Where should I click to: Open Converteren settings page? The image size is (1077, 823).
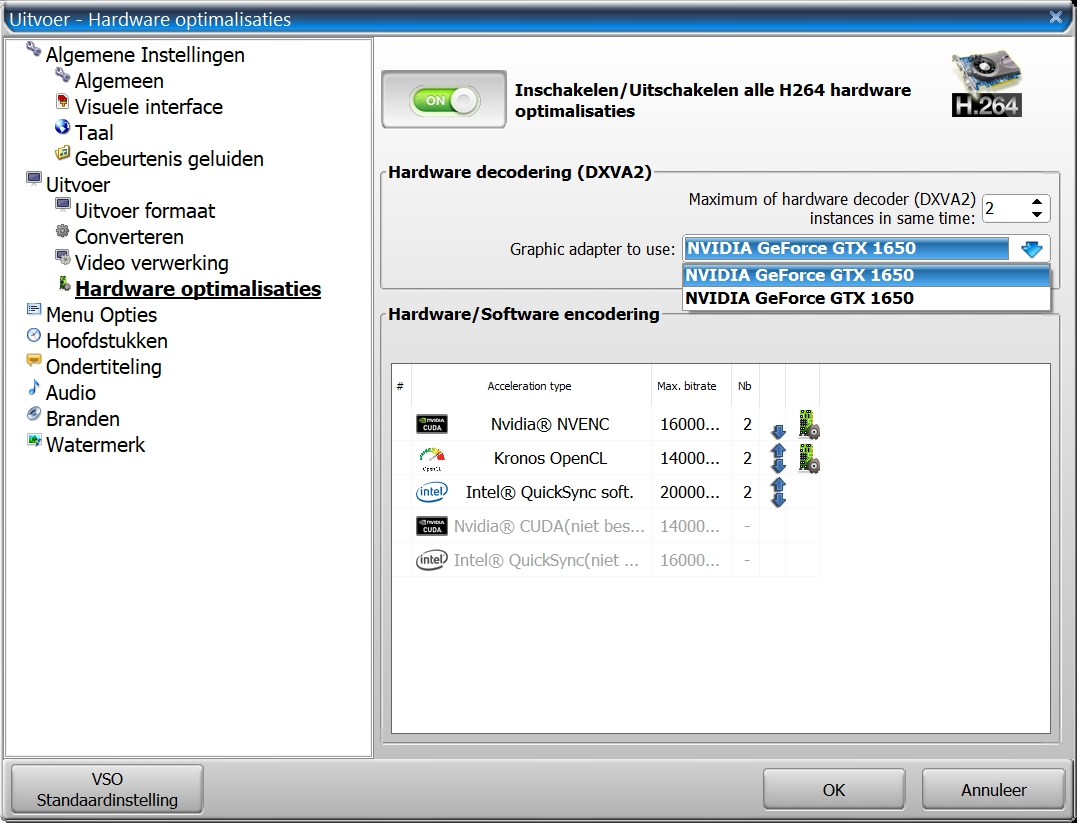click(x=129, y=237)
